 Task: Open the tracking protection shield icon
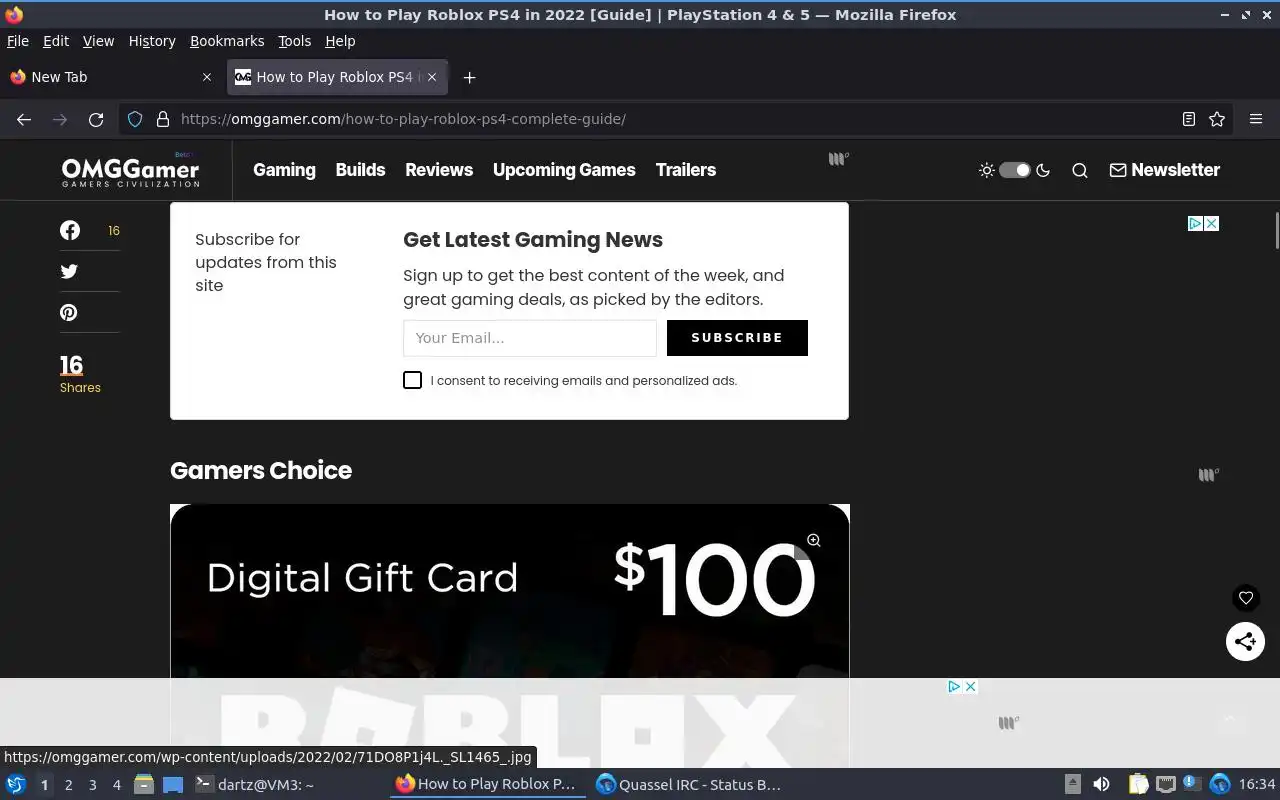135,119
